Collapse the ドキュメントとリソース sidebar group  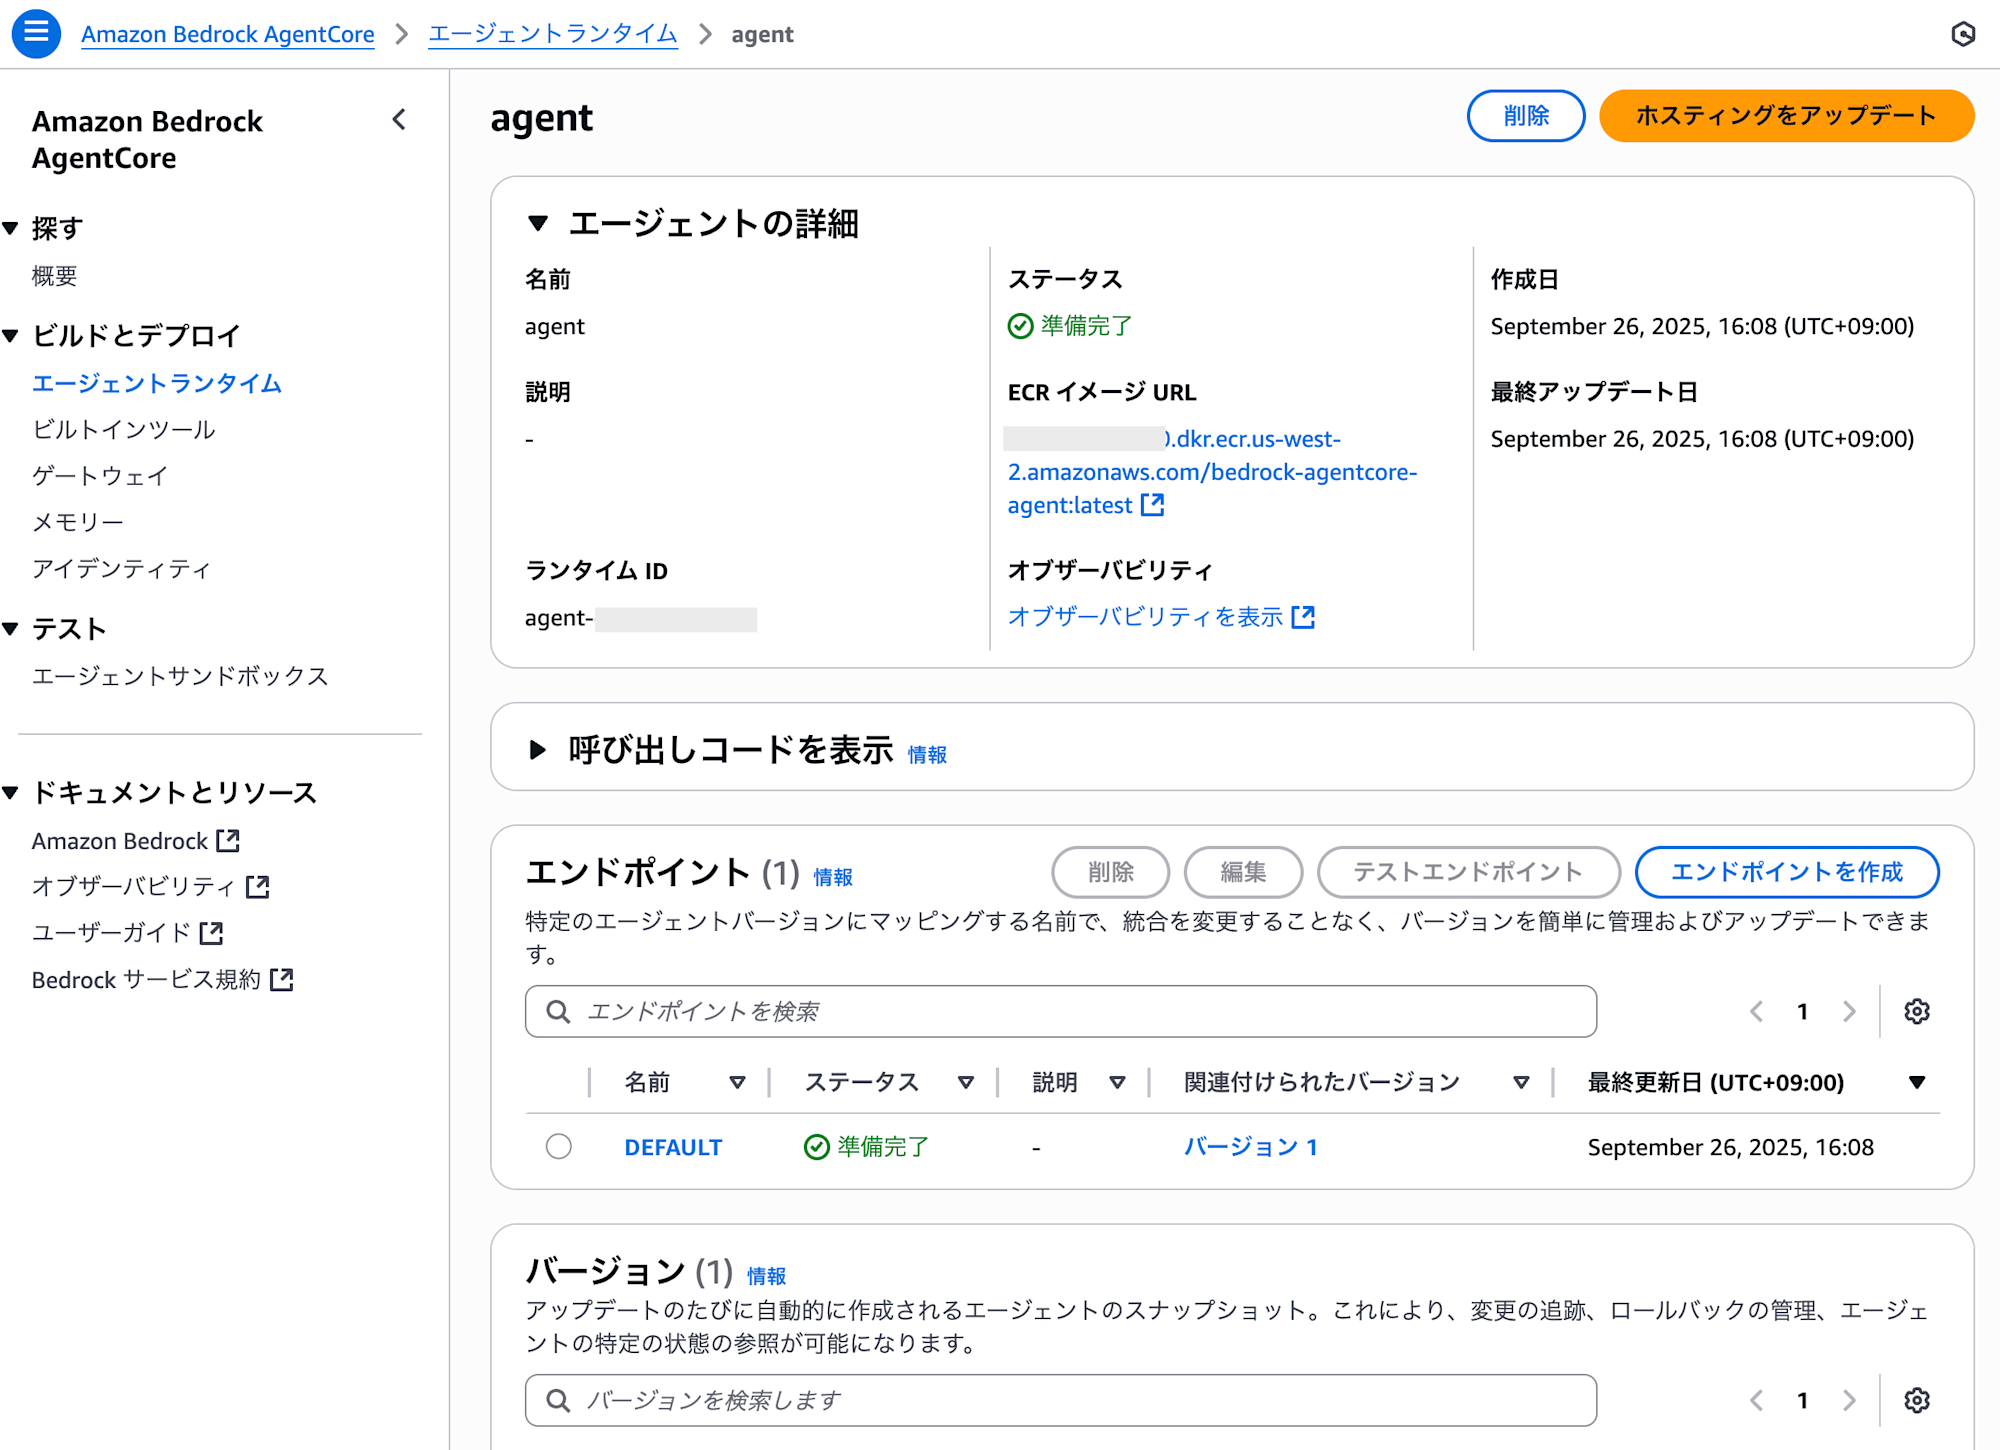11,792
